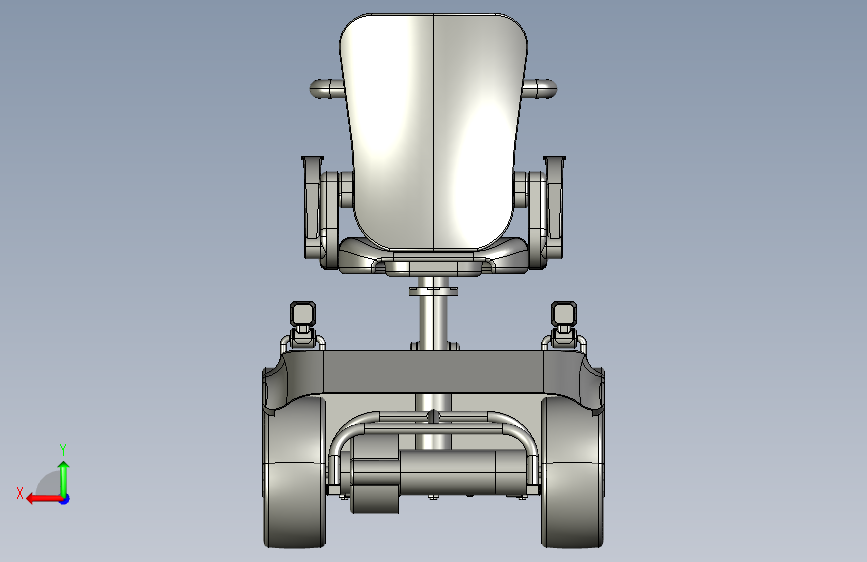Select the wheel on the left side of view

295,471
